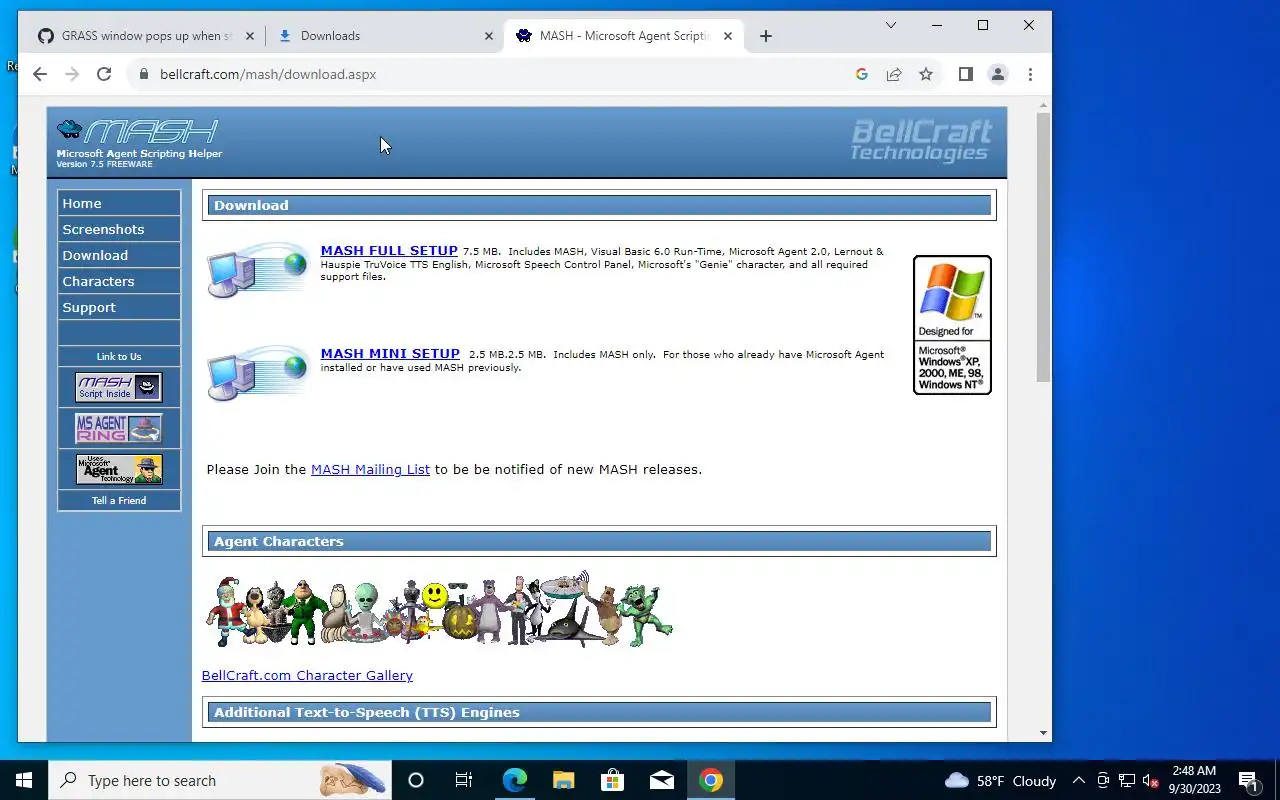Click the Link to Us sidebar item
This screenshot has height=800, width=1280.
[119, 356]
